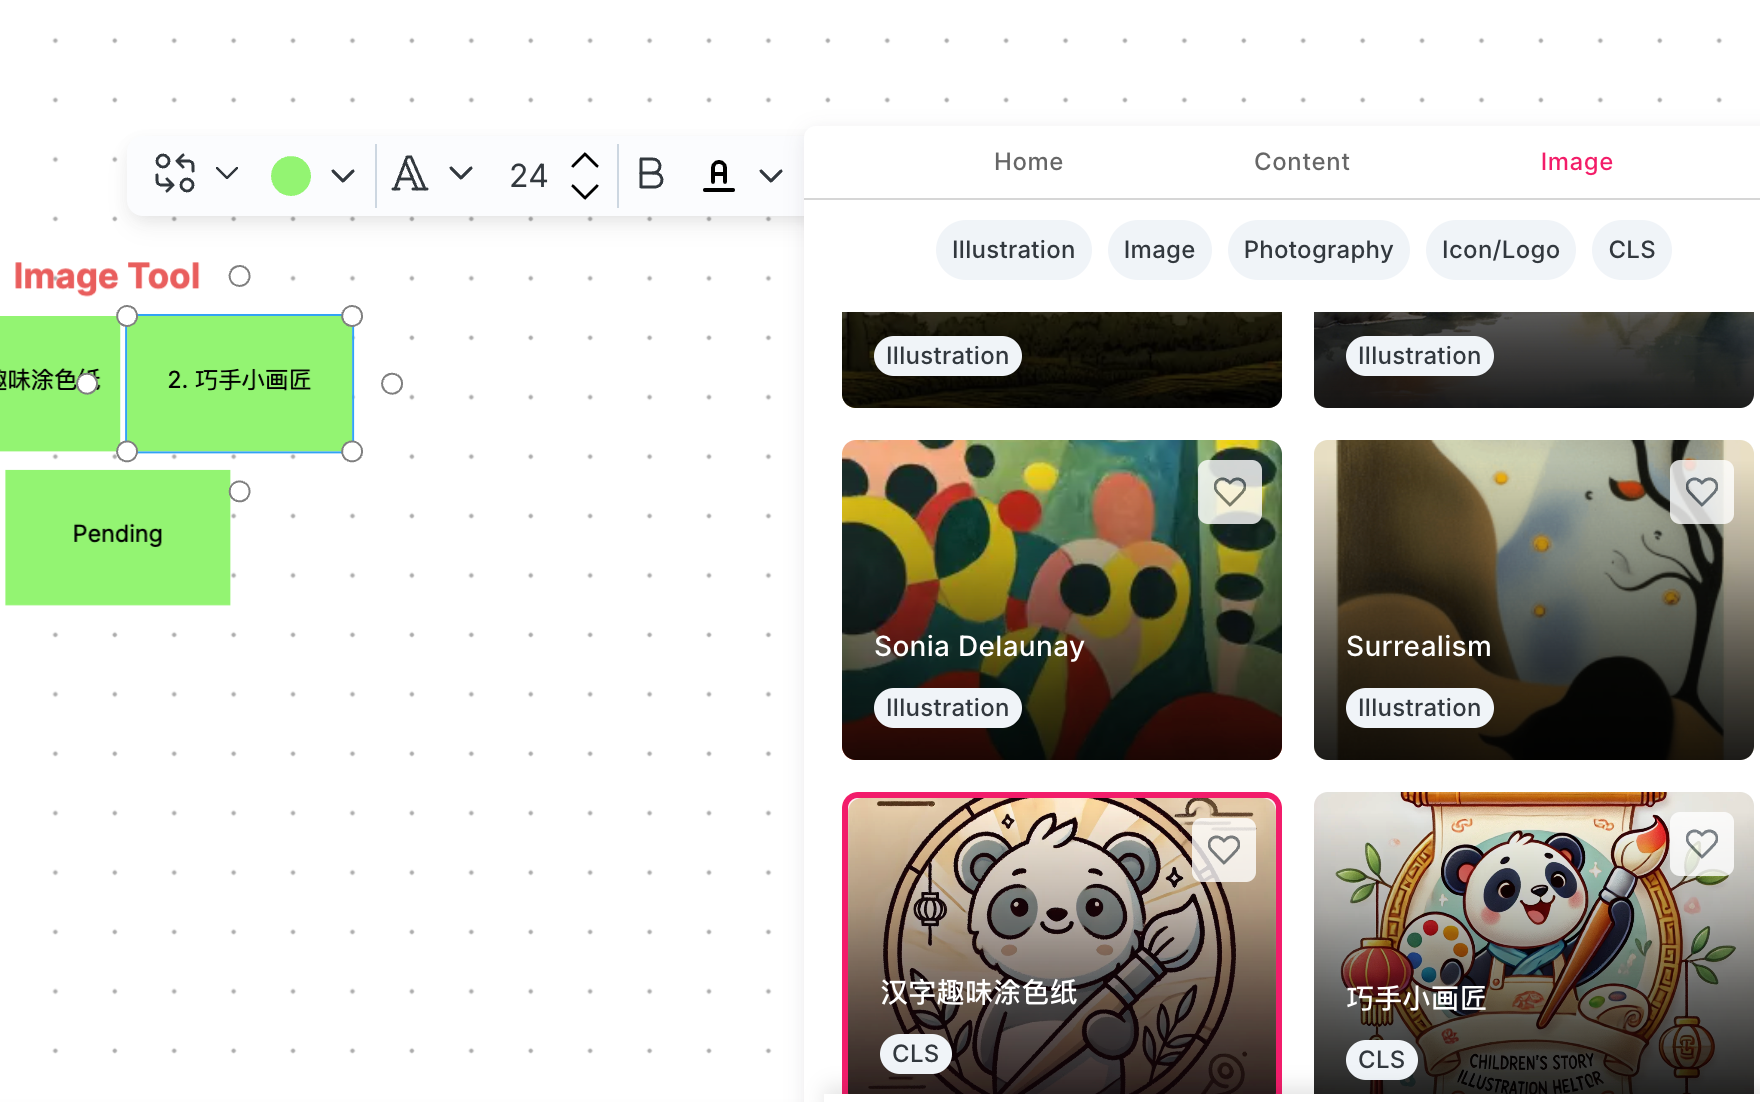Click the underlined A text color icon
Screen dimensions: 1760x1102
(718, 175)
